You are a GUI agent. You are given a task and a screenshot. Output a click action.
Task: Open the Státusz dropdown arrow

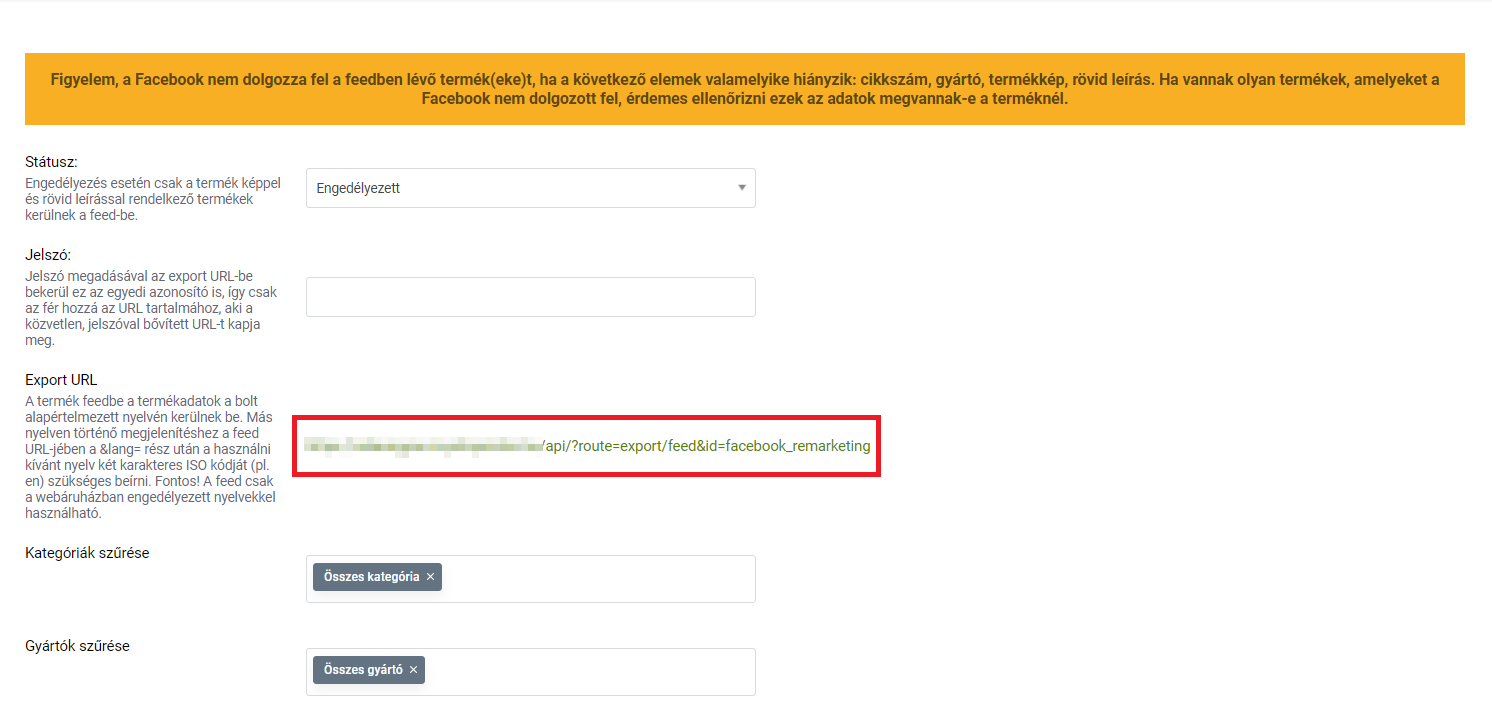tap(741, 187)
